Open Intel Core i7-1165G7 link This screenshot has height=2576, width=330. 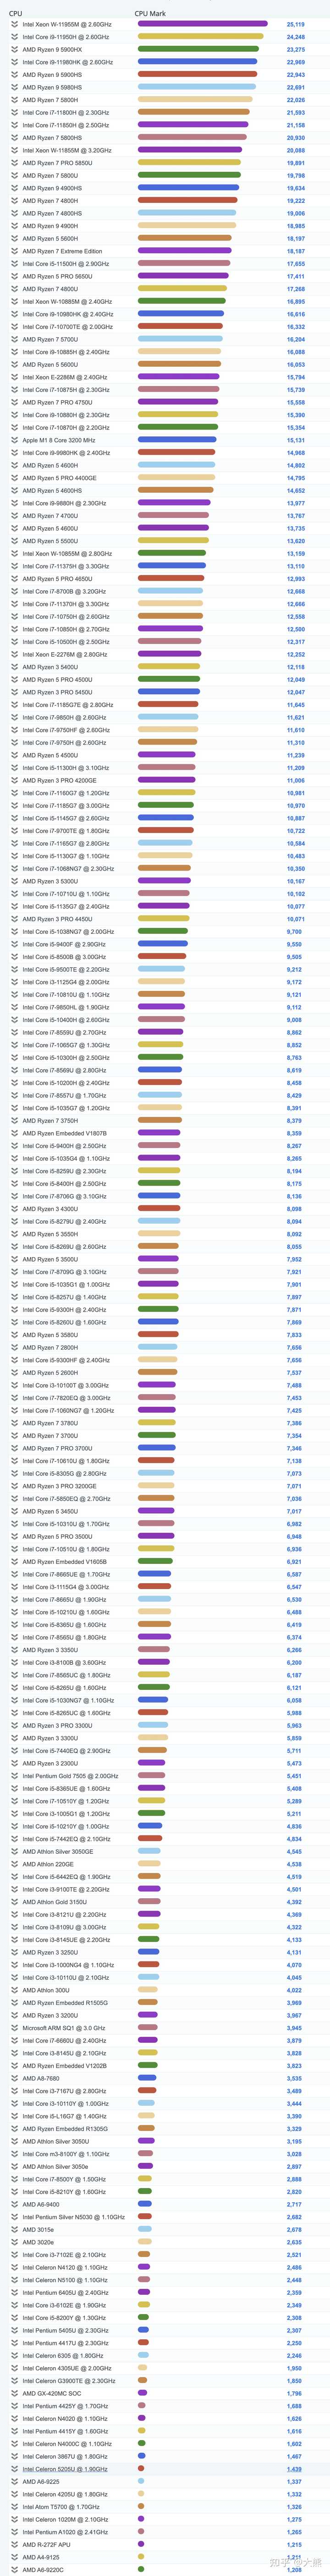coord(66,843)
